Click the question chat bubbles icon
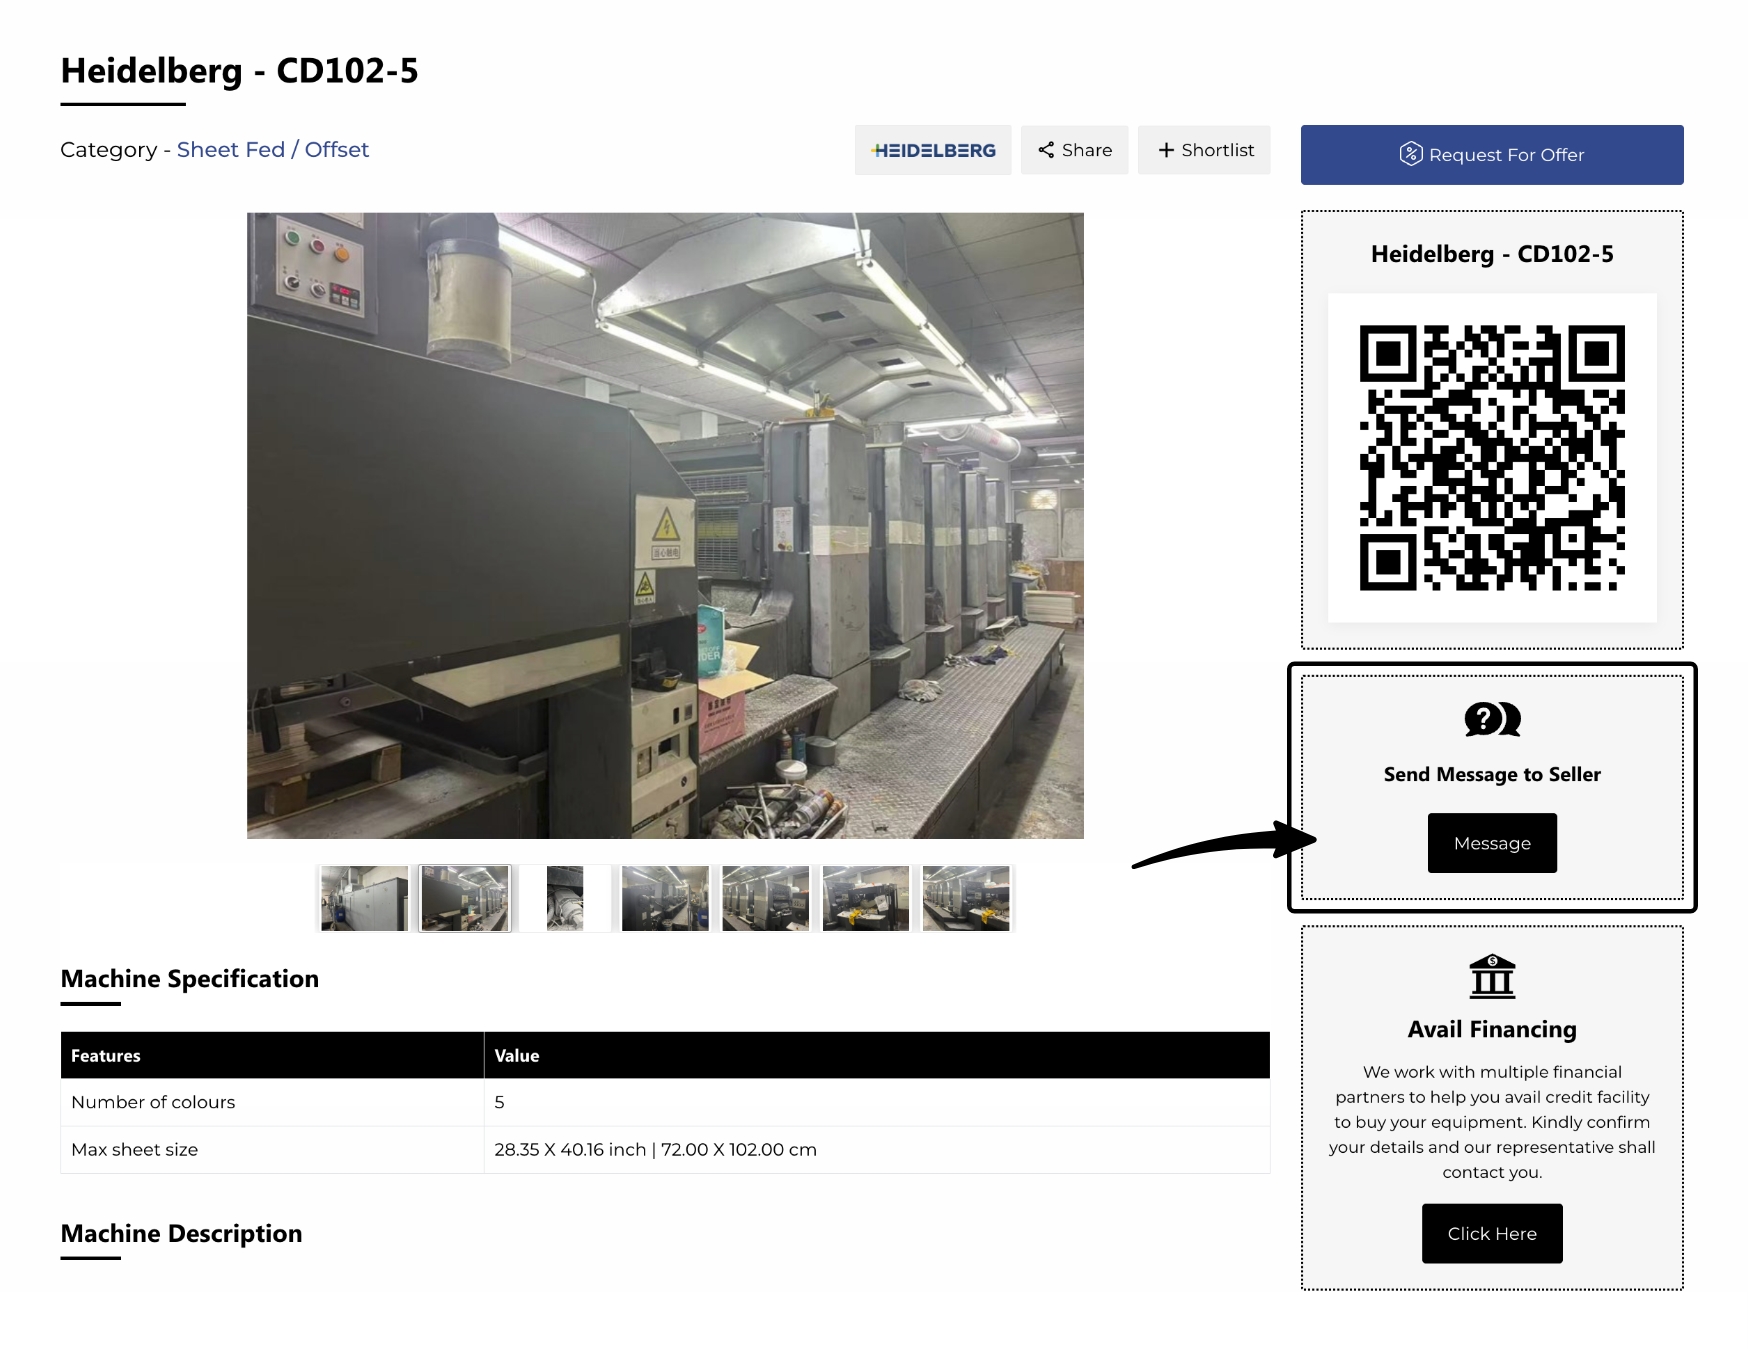Viewport: 1748px width, 1350px height. (1492, 719)
